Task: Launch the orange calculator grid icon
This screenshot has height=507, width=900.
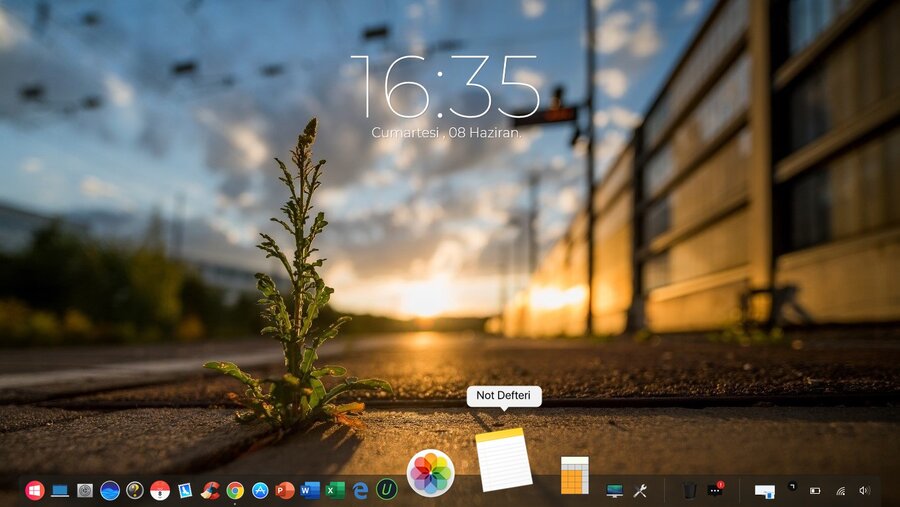Action: pos(574,475)
